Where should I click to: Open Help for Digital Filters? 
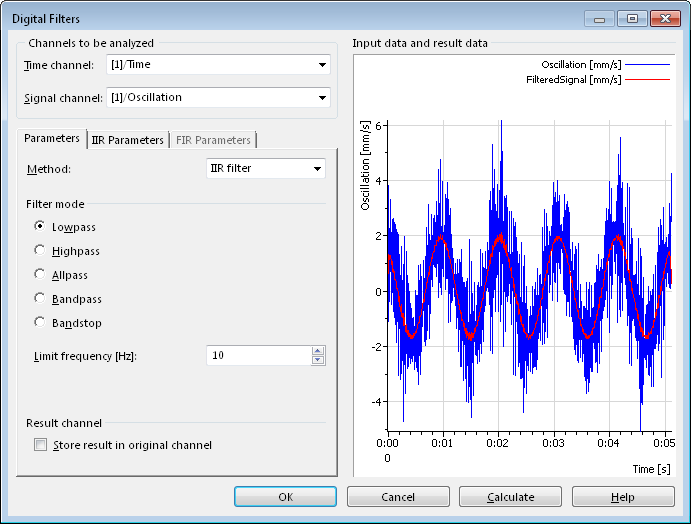(x=622, y=497)
